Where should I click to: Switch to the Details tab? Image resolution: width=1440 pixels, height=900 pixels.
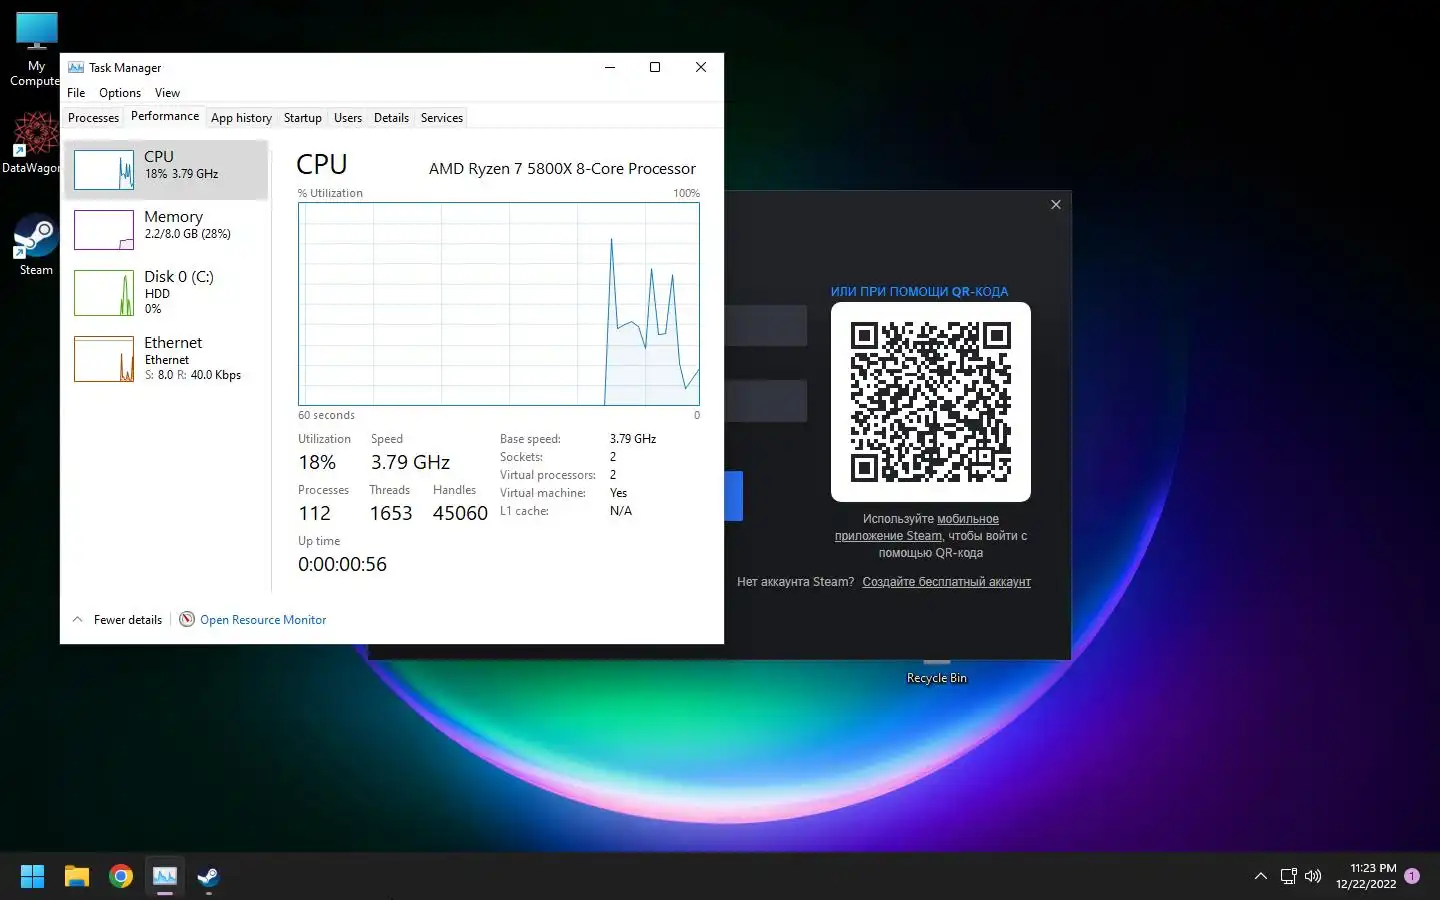coord(391,118)
